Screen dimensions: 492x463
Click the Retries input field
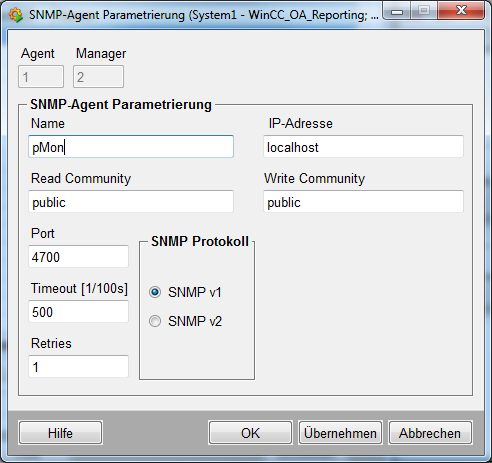coord(78,366)
